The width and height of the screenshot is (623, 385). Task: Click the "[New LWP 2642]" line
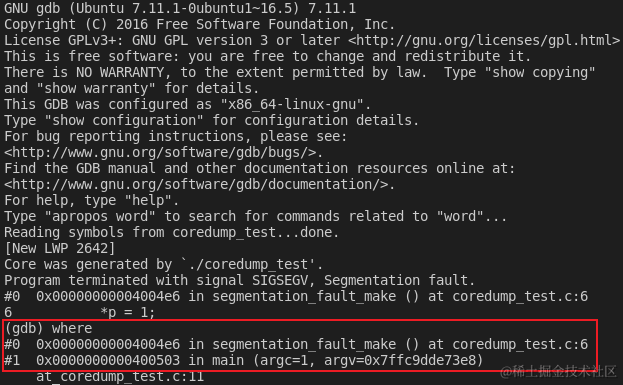(x=60, y=248)
